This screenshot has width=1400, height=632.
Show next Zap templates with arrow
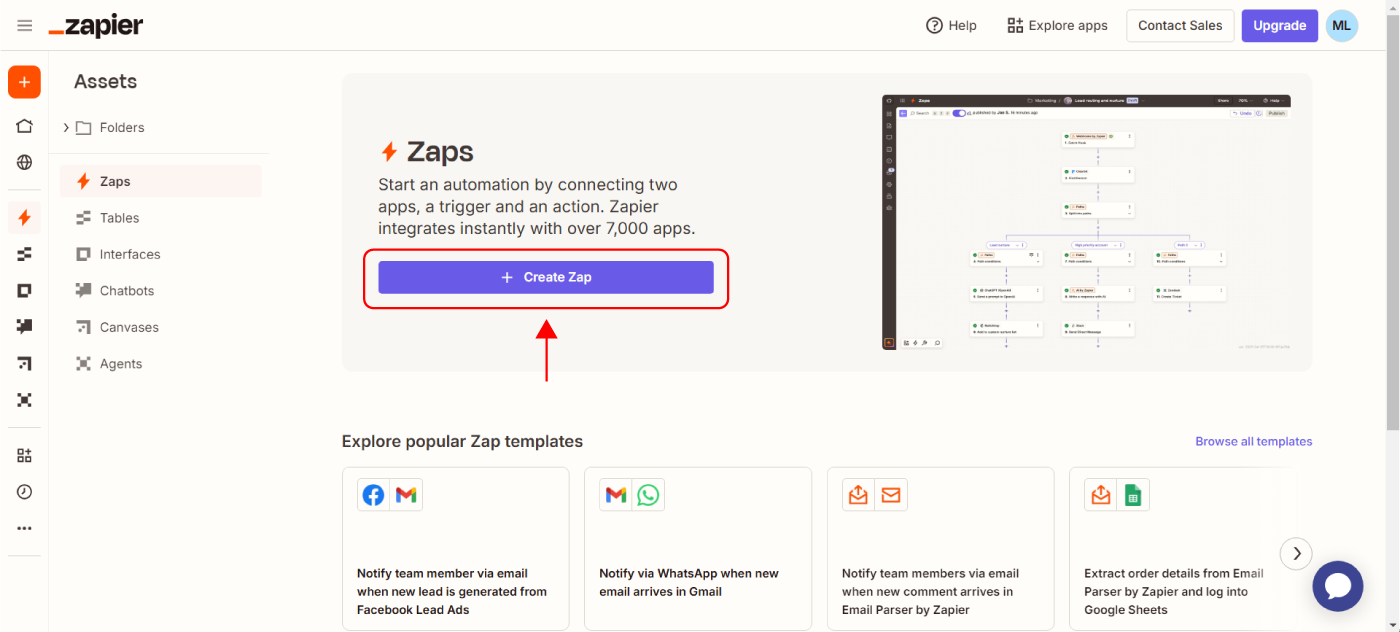[x=1295, y=553]
